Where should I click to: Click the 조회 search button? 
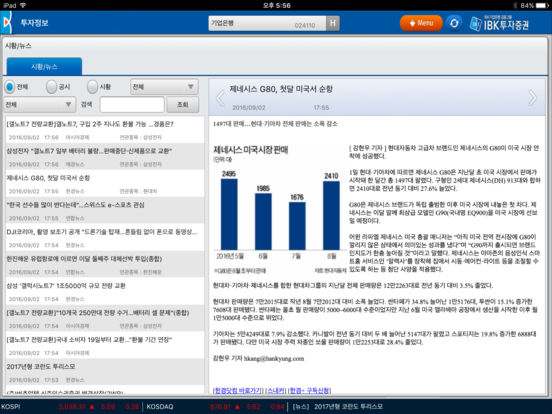(183, 105)
